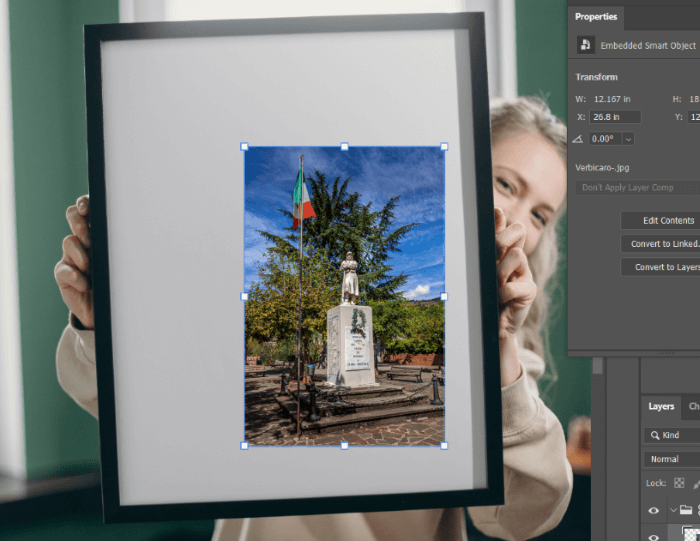
Task: Click the top-left transform handle
Action: point(245,147)
